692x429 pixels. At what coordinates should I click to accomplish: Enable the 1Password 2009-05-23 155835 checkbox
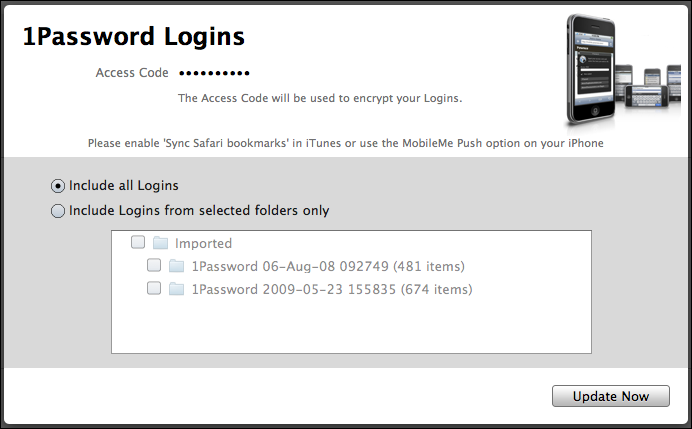(154, 288)
